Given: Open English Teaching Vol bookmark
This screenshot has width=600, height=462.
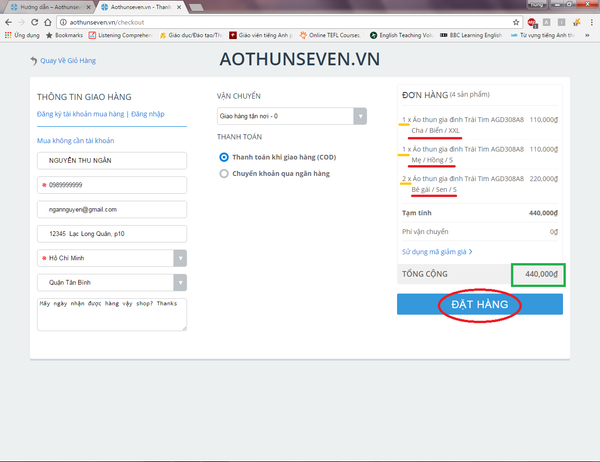Looking at the screenshot, I should [x=401, y=35].
